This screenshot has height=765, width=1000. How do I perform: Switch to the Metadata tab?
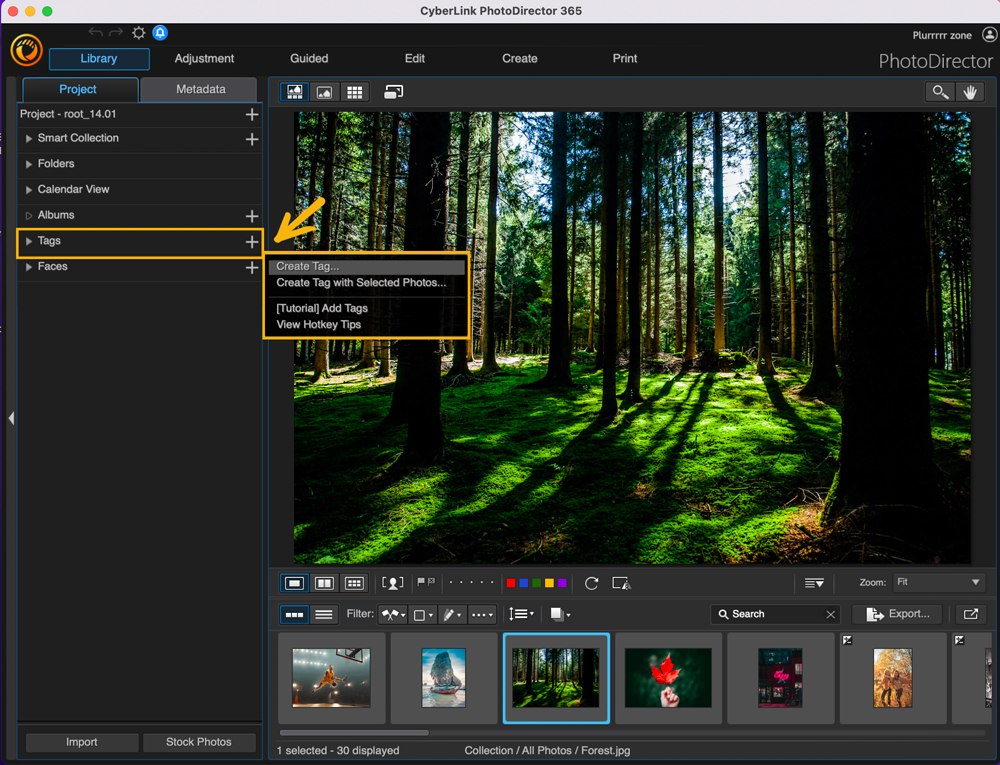point(198,89)
